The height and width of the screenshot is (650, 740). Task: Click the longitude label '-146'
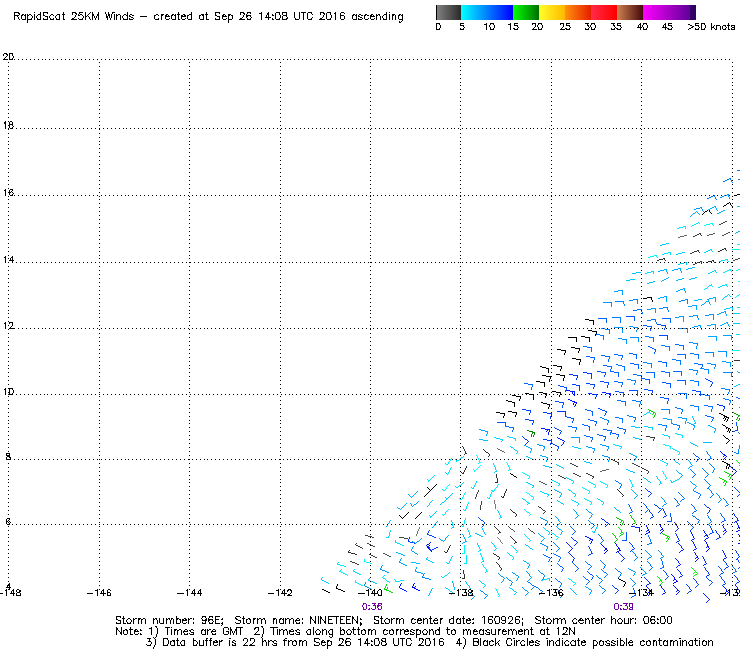[99, 593]
